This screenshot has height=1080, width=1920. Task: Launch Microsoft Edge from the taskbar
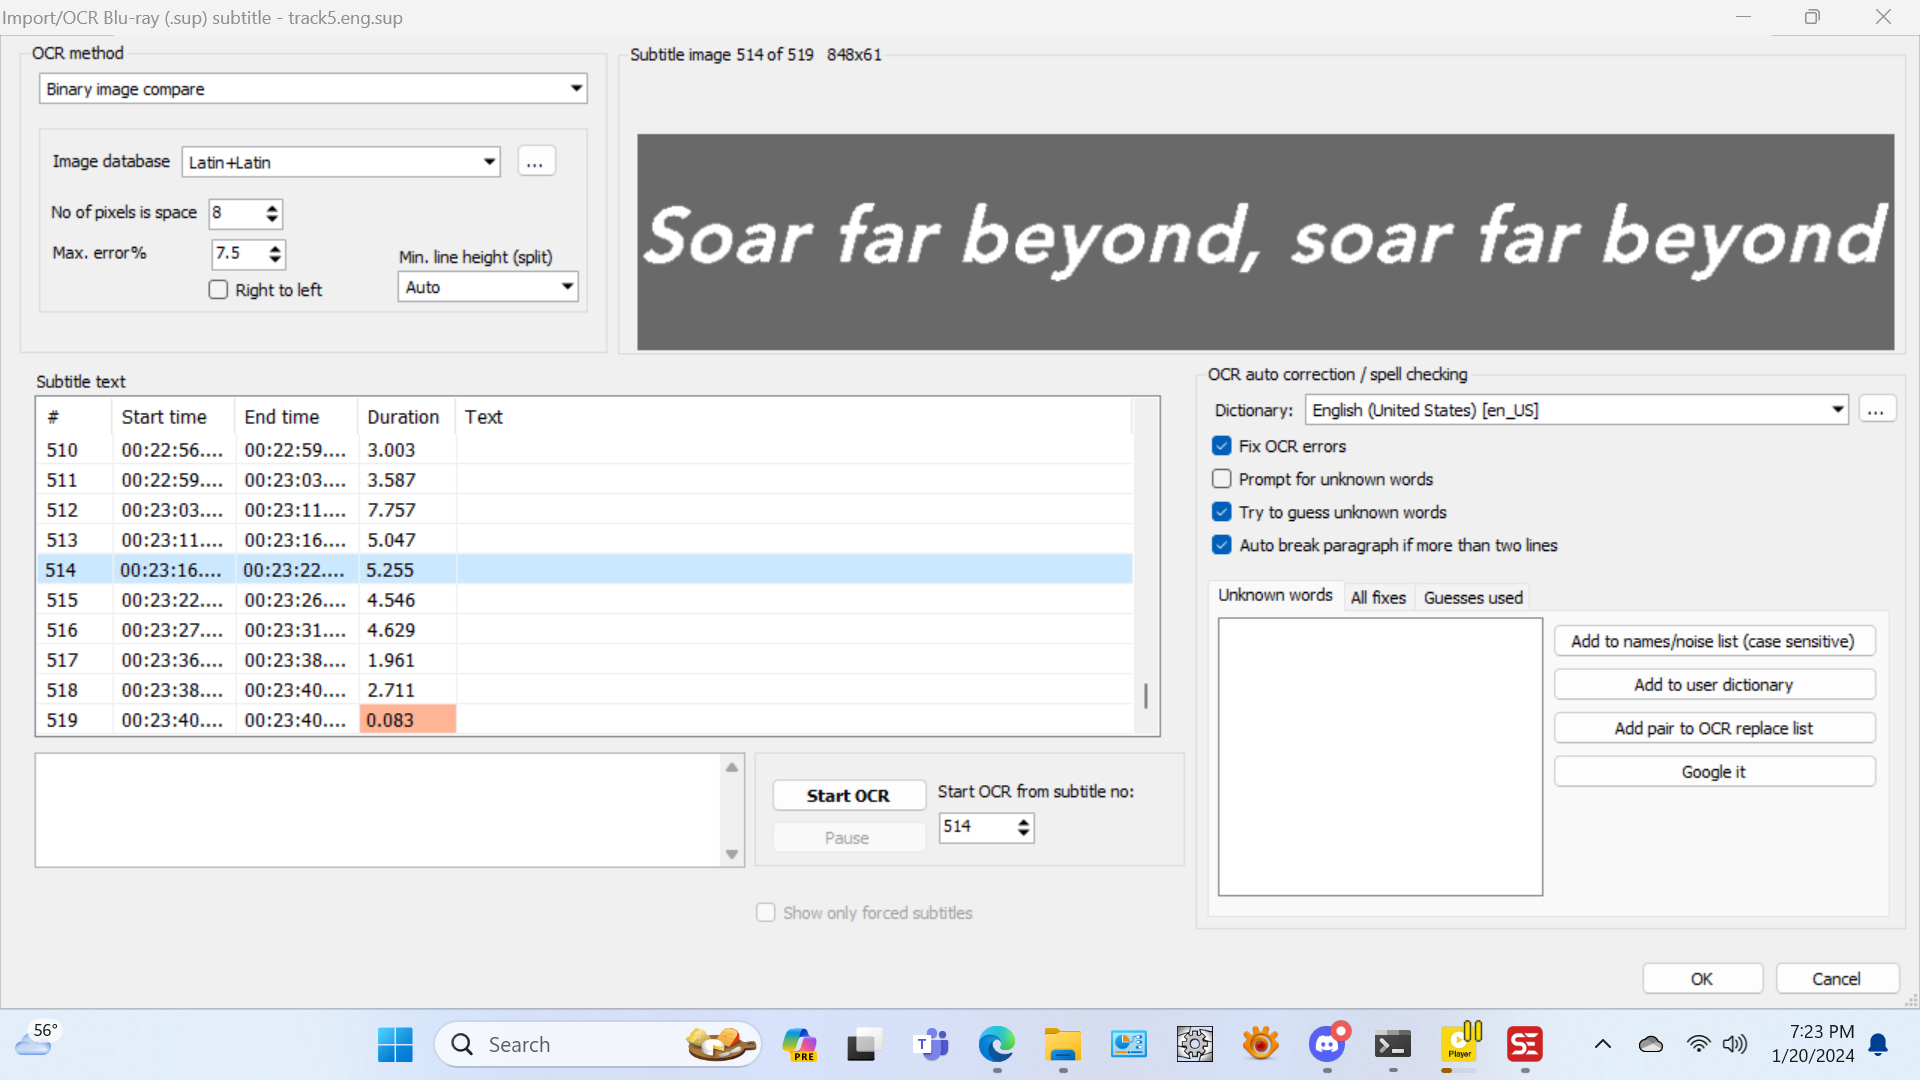[x=996, y=1045]
